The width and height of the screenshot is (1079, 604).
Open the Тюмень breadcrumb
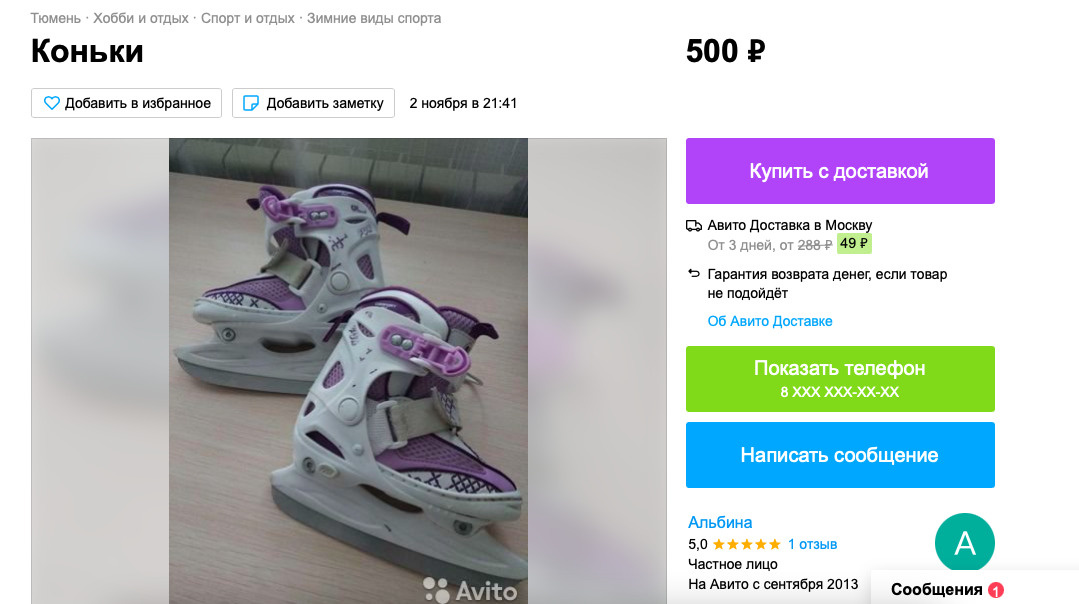click(56, 18)
